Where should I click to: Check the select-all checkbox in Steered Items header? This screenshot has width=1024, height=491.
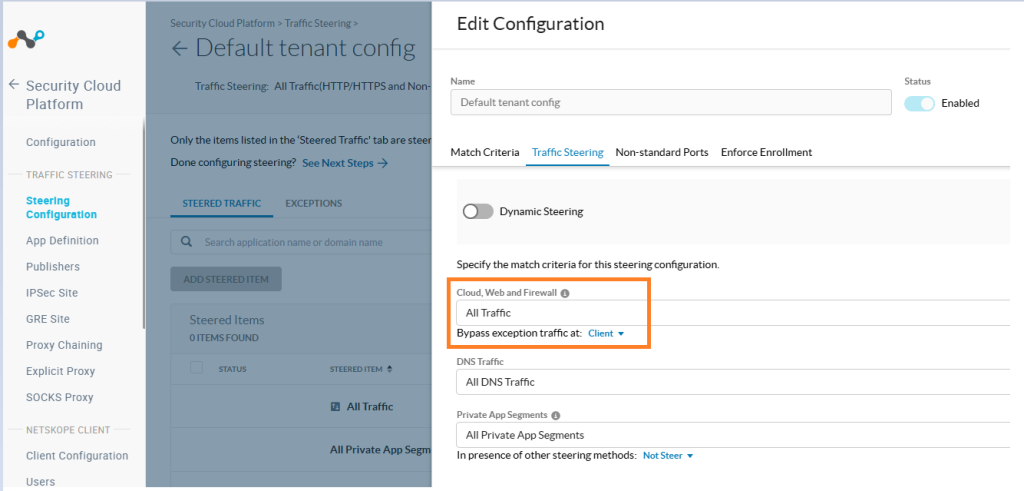point(197,367)
